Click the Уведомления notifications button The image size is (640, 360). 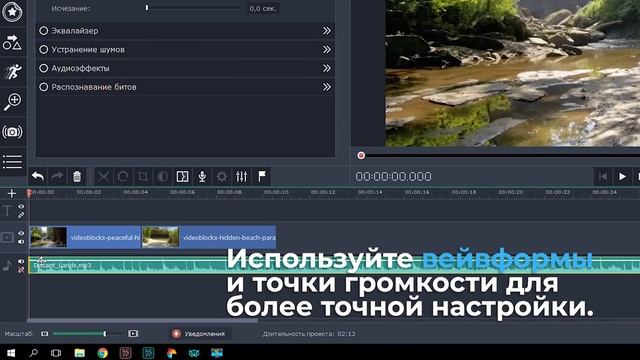(x=200, y=333)
